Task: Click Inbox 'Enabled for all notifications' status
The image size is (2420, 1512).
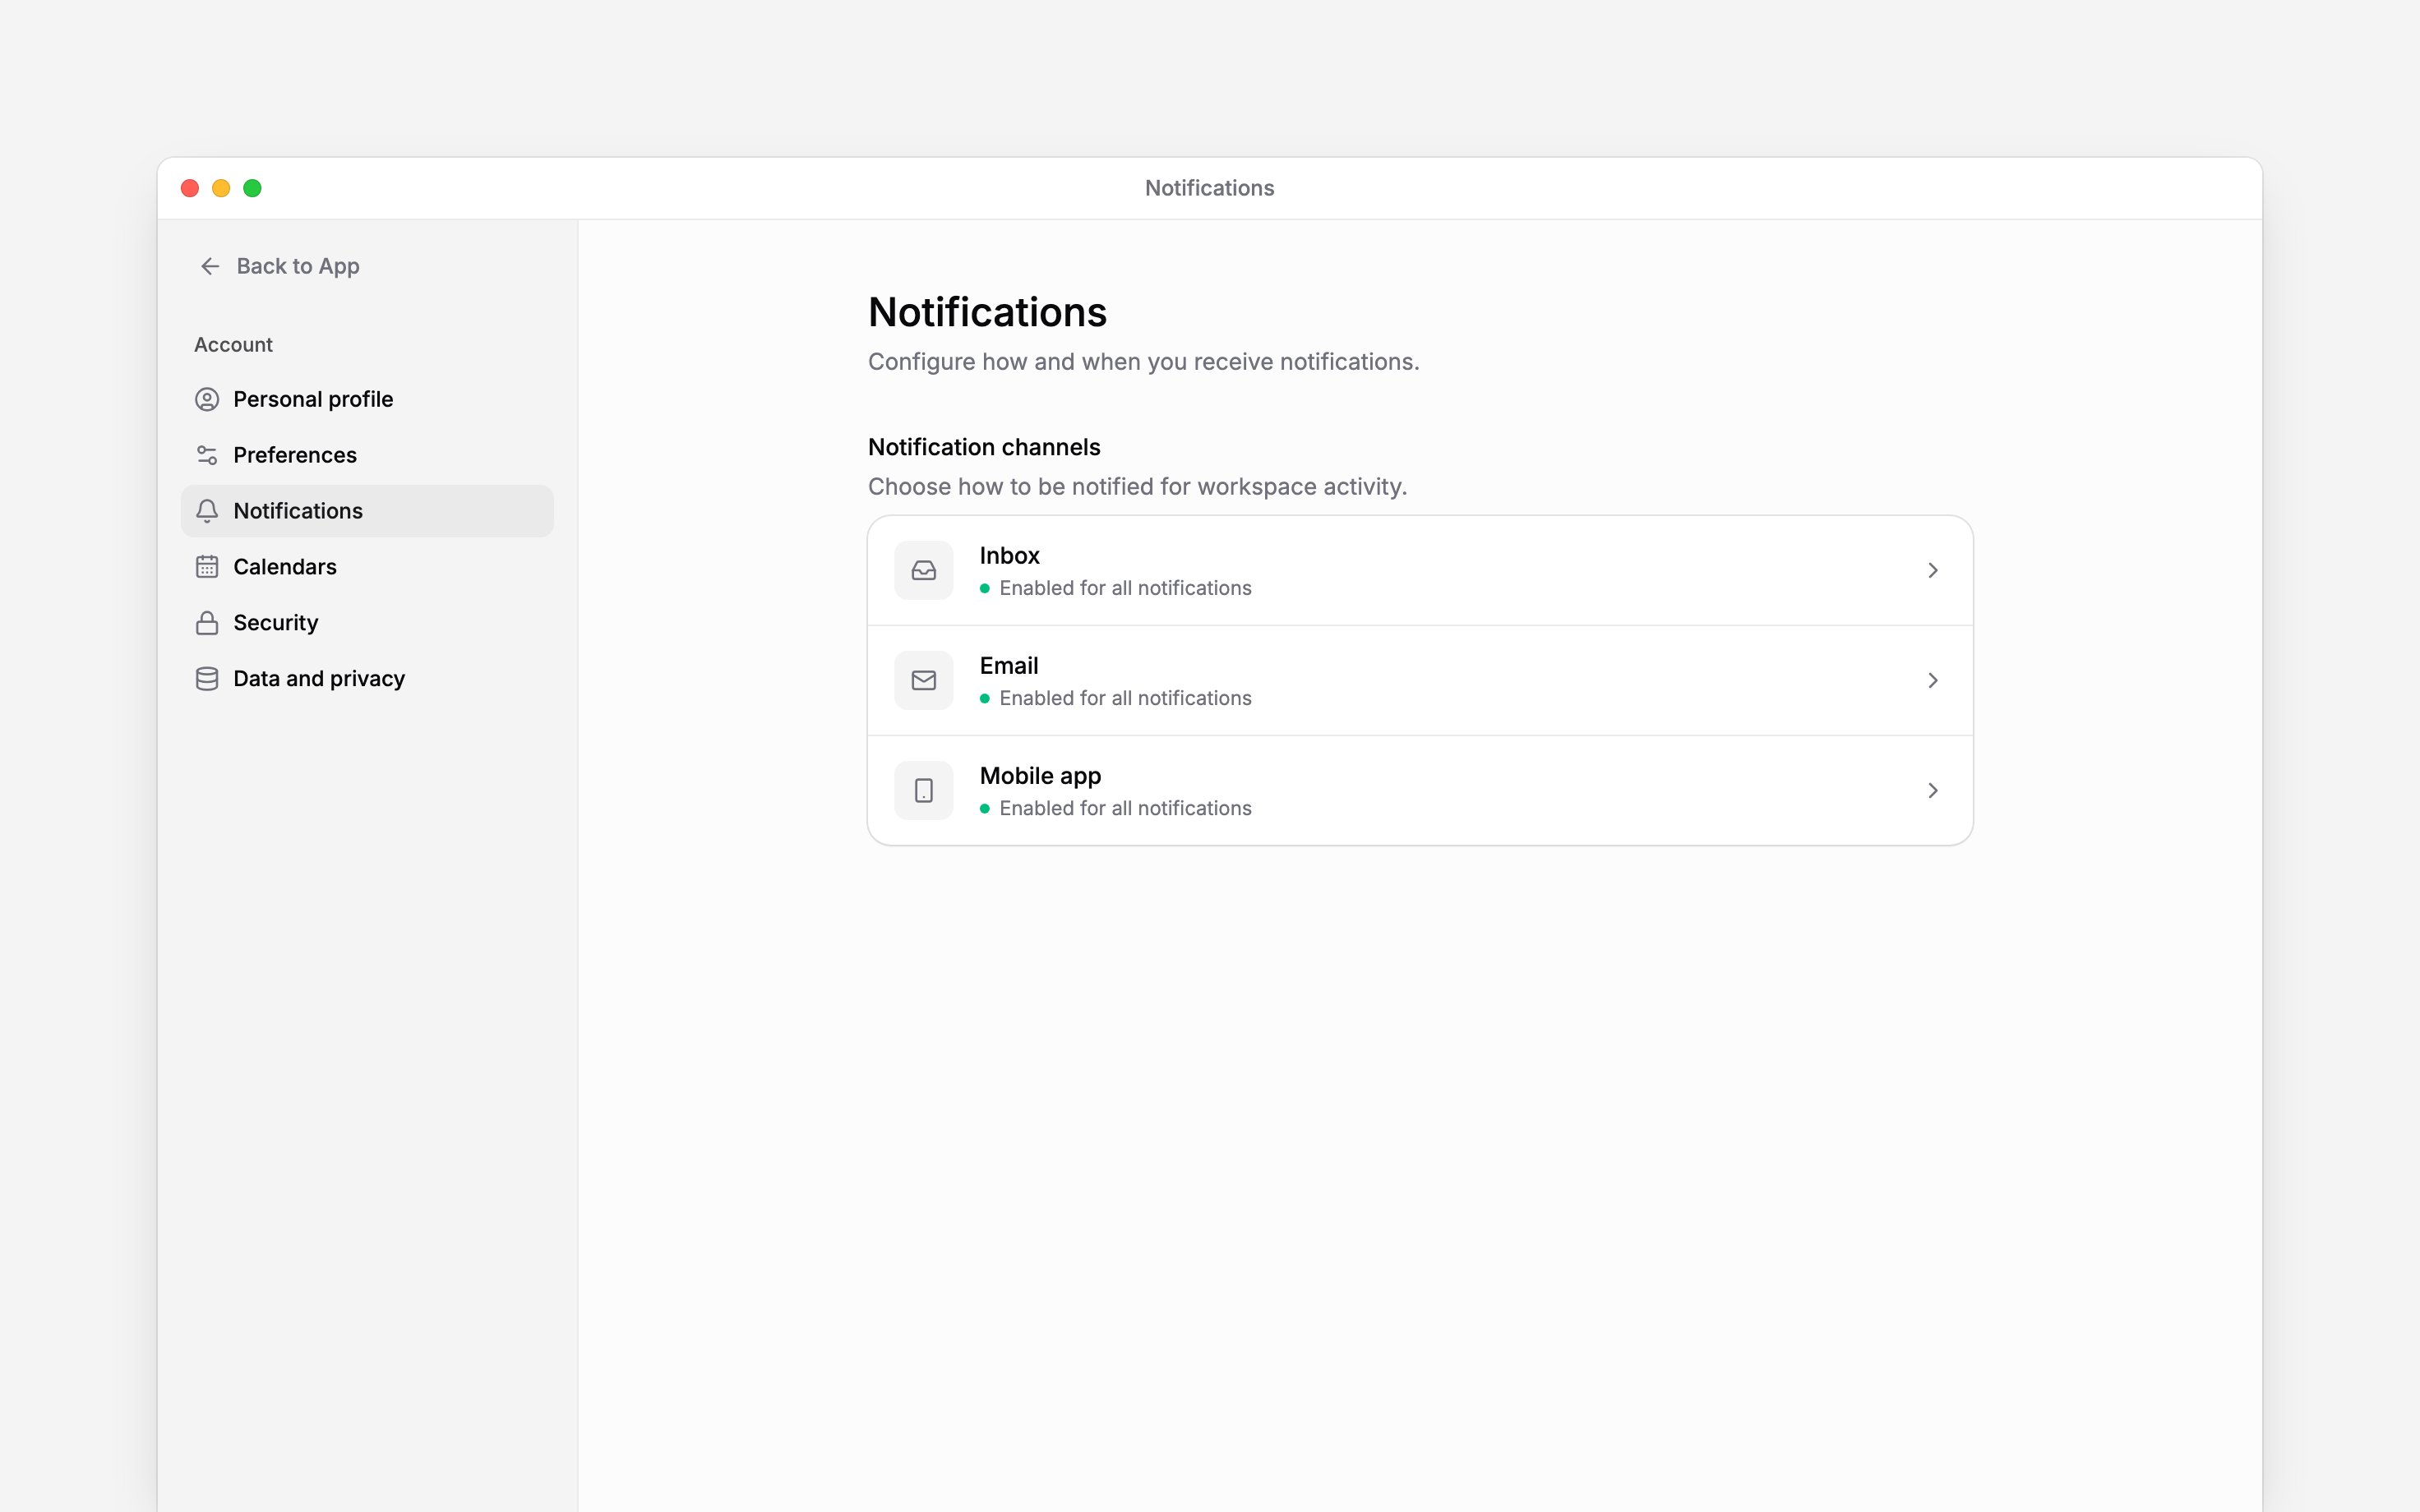Action: (x=1125, y=588)
